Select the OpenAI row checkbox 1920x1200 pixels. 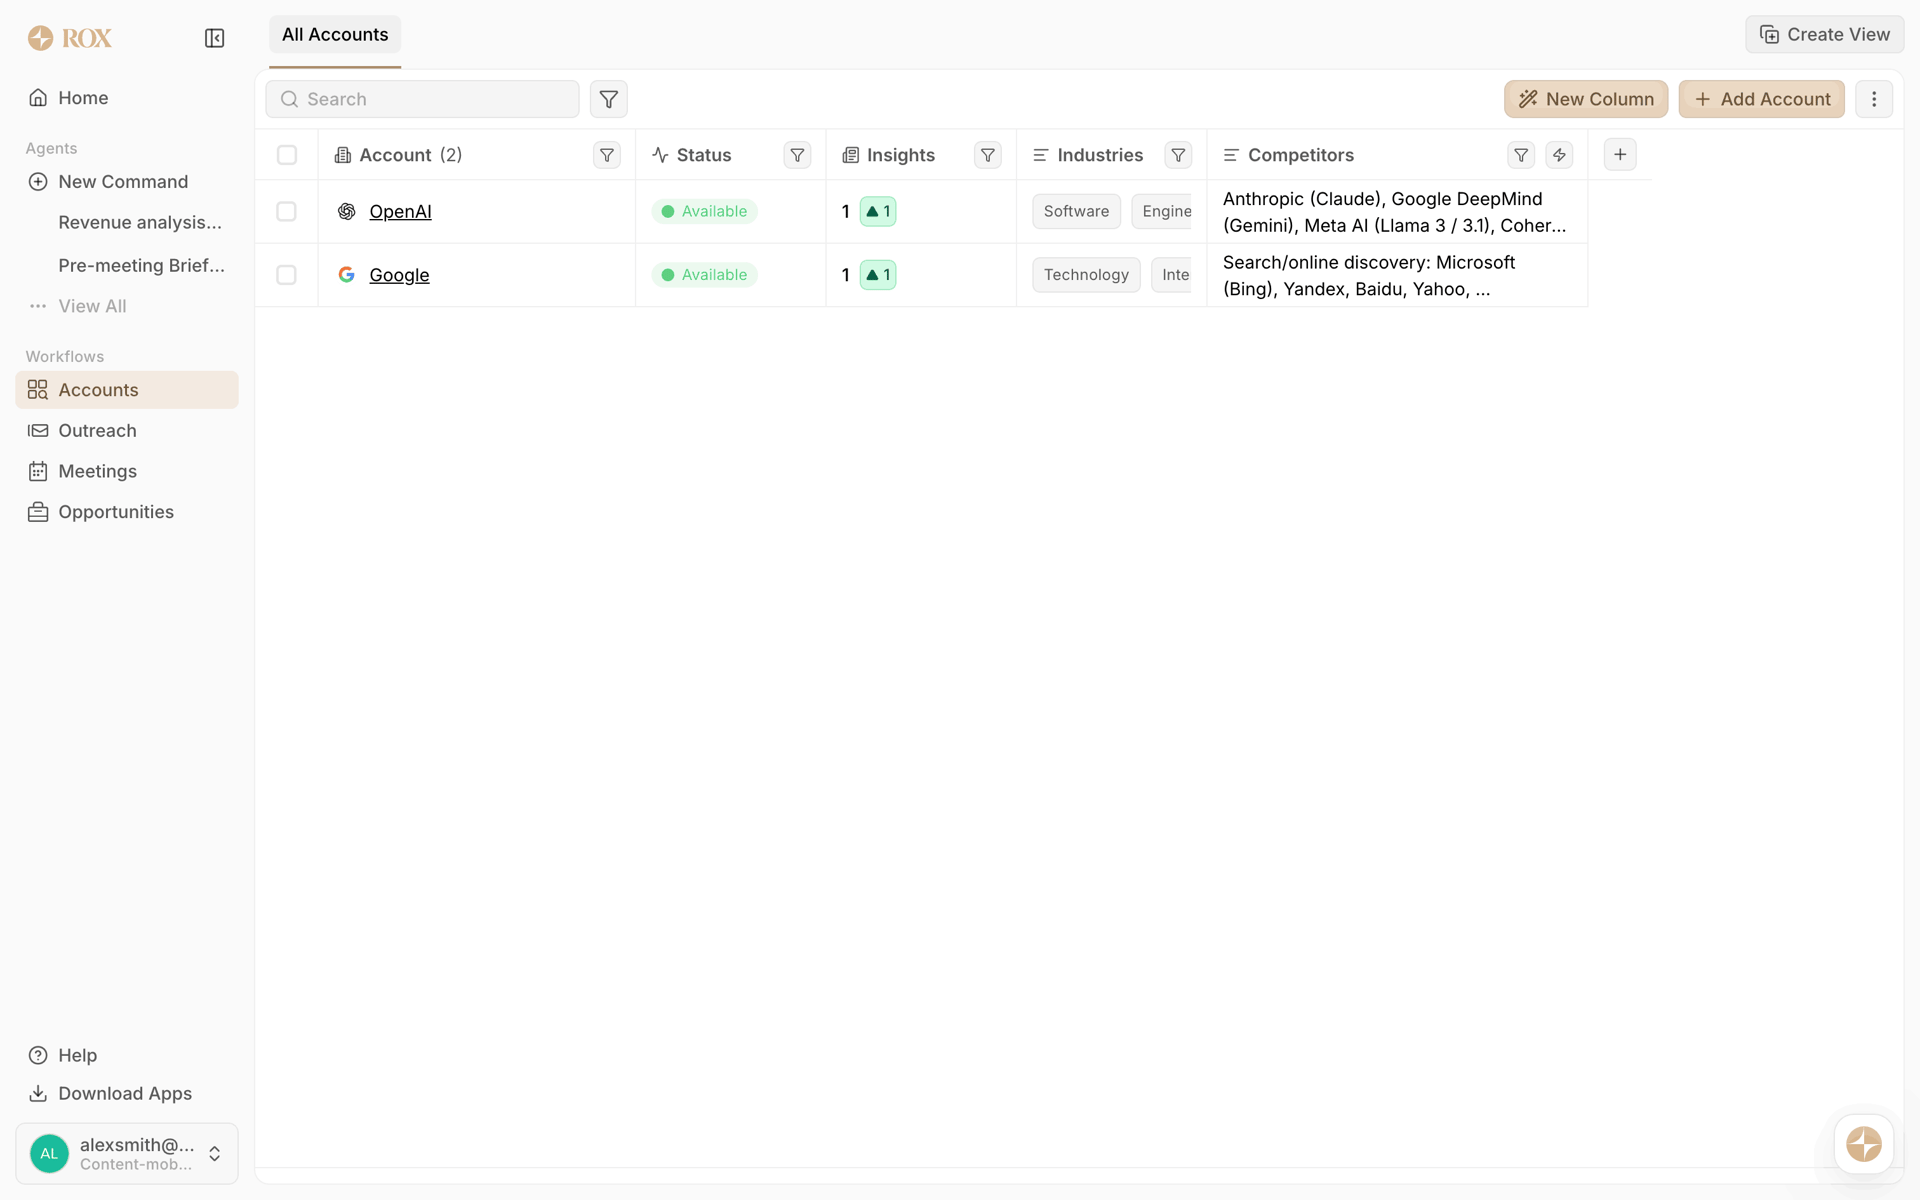click(287, 212)
